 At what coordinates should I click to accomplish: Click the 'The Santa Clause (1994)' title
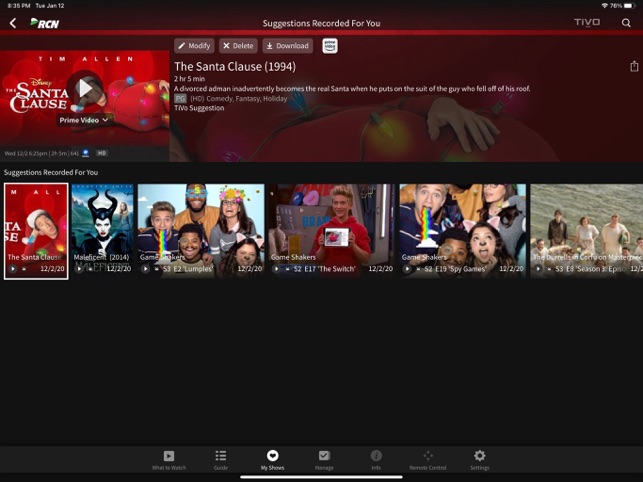(x=235, y=66)
